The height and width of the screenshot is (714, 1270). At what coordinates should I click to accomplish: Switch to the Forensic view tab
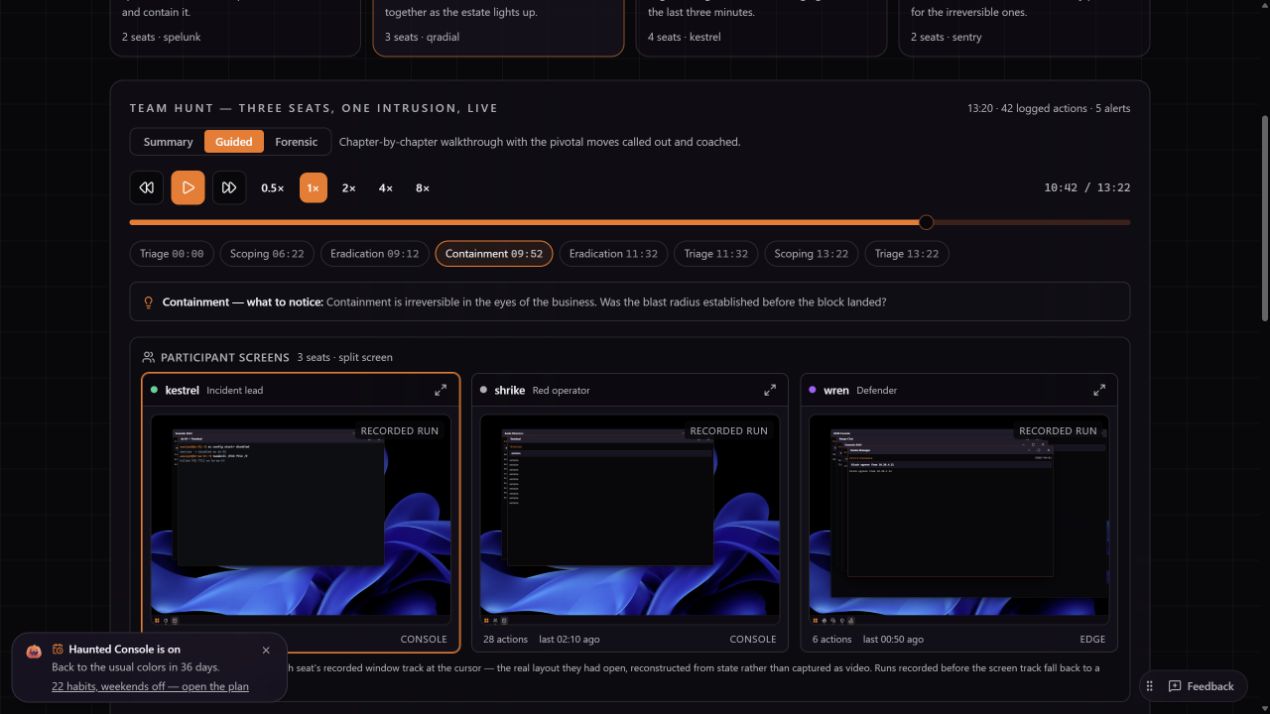296,142
